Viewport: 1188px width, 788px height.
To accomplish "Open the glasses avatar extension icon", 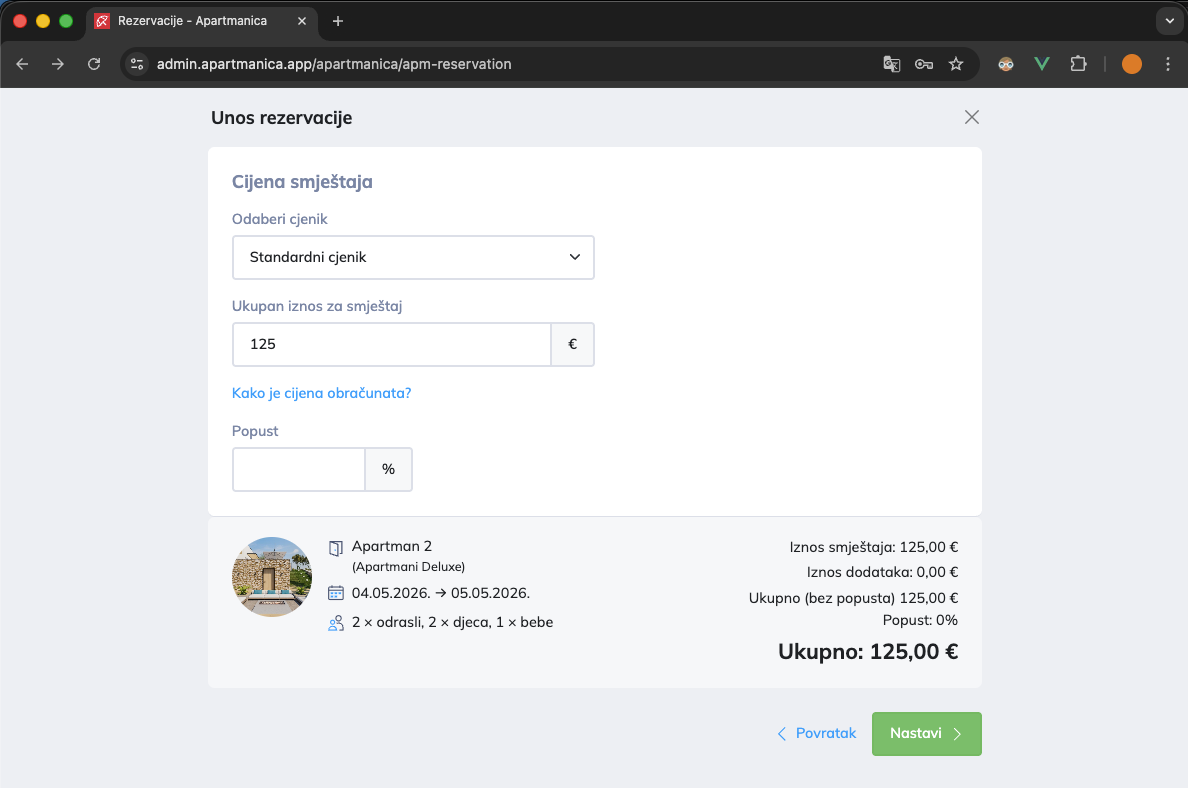I will click(x=1006, y=64).
